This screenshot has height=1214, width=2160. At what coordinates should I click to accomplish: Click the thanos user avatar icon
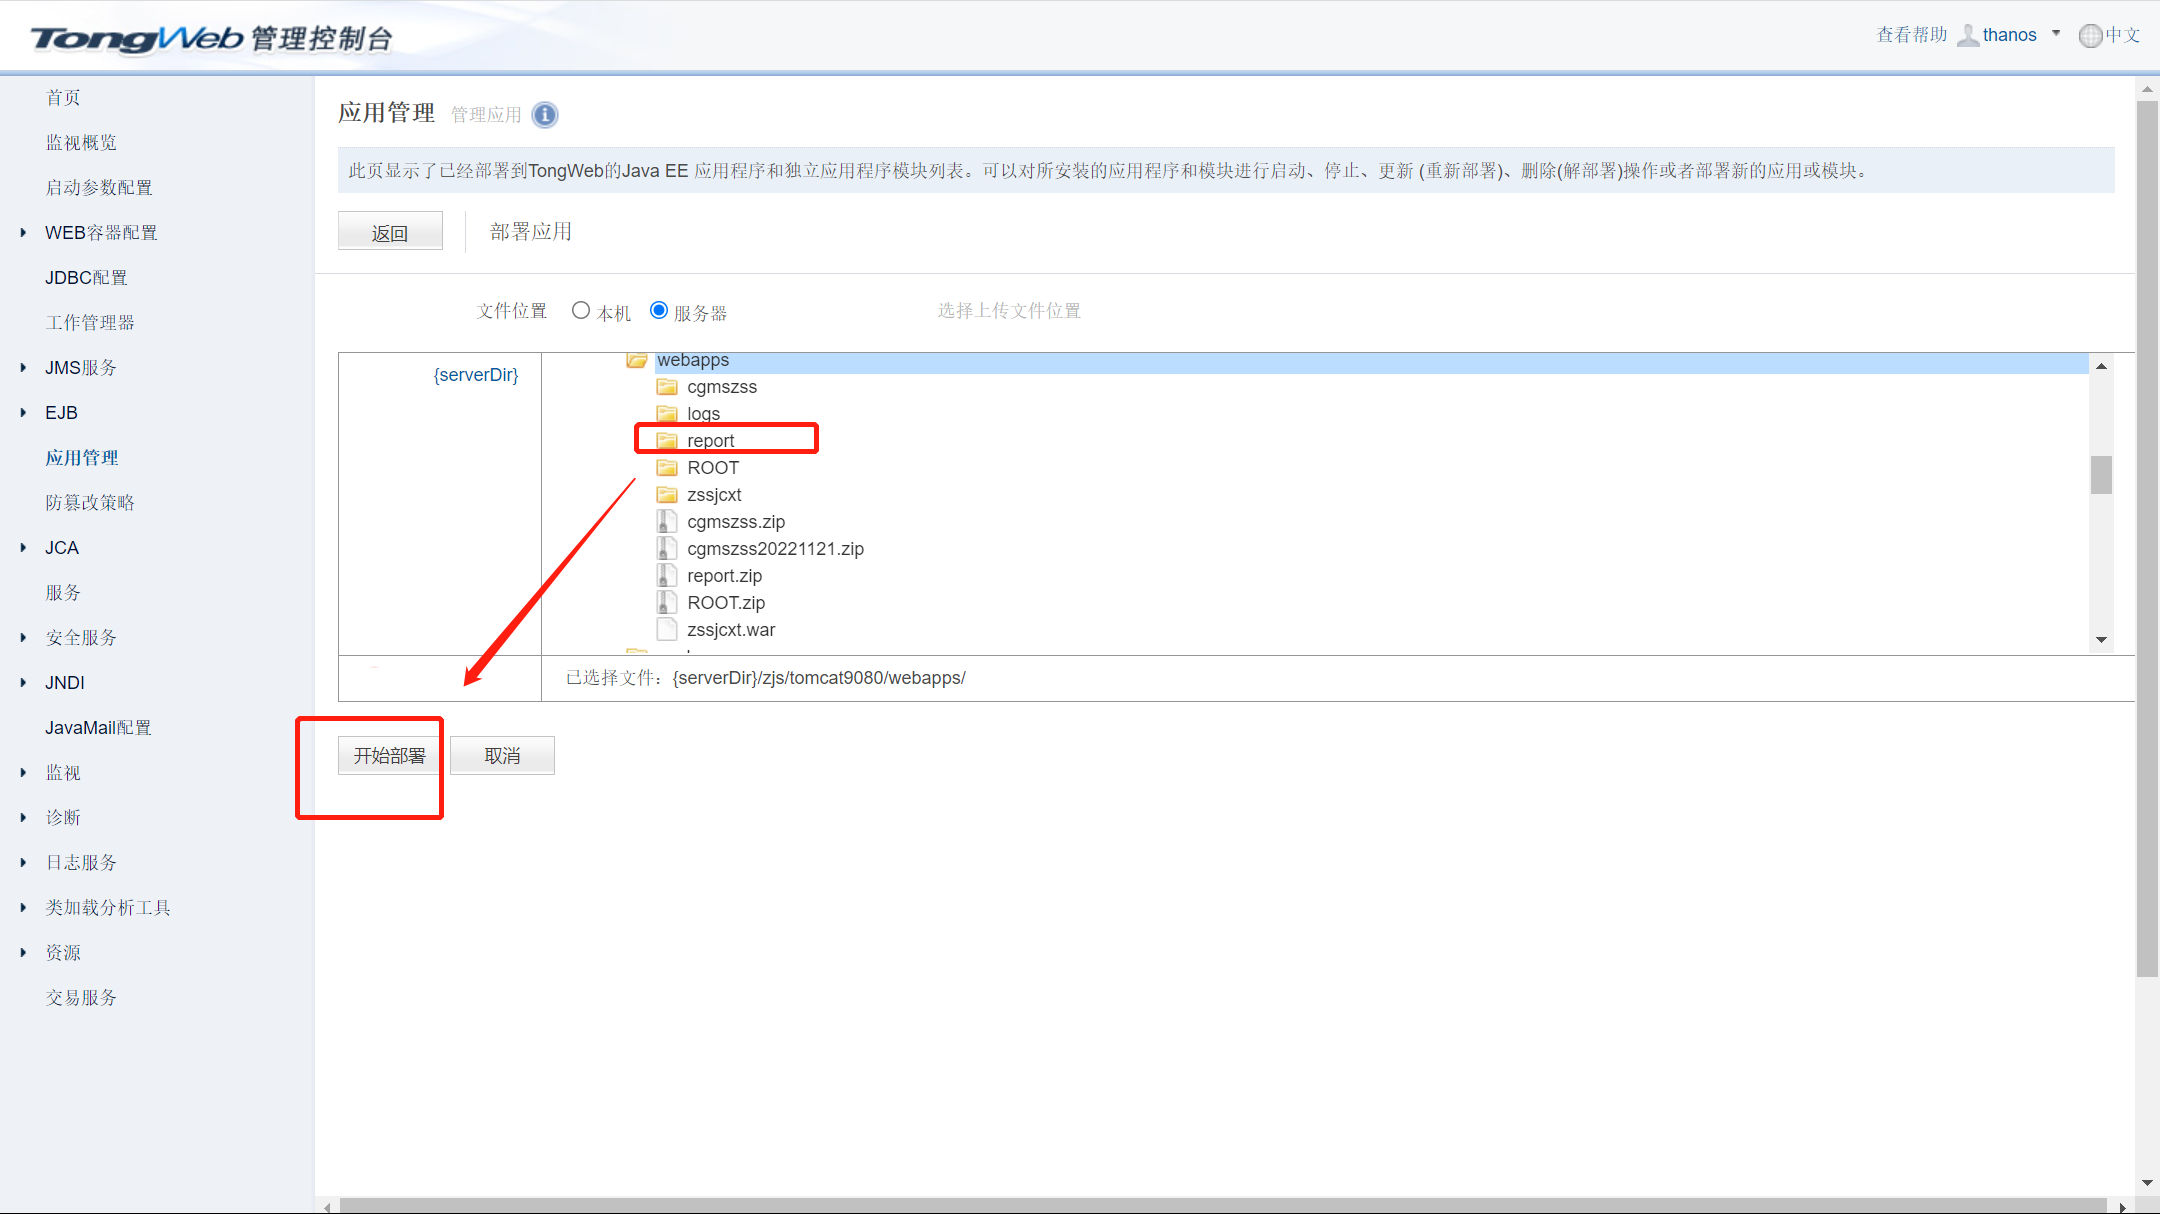pyautogui.click(x=1967, y=34)
